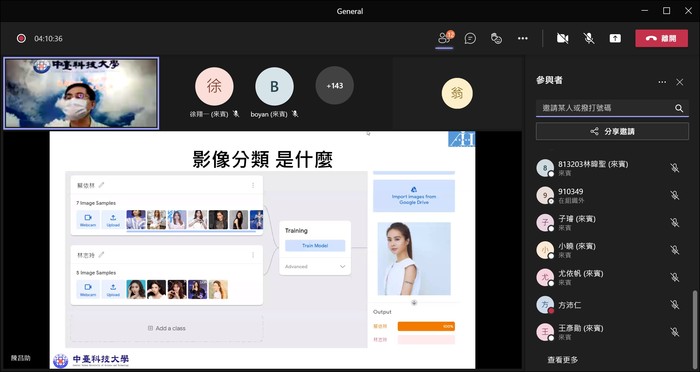Screen dimensions: 700x372
Task: Close the 參與者 panel
Action: pyautogui.click(x=679, y=82)
